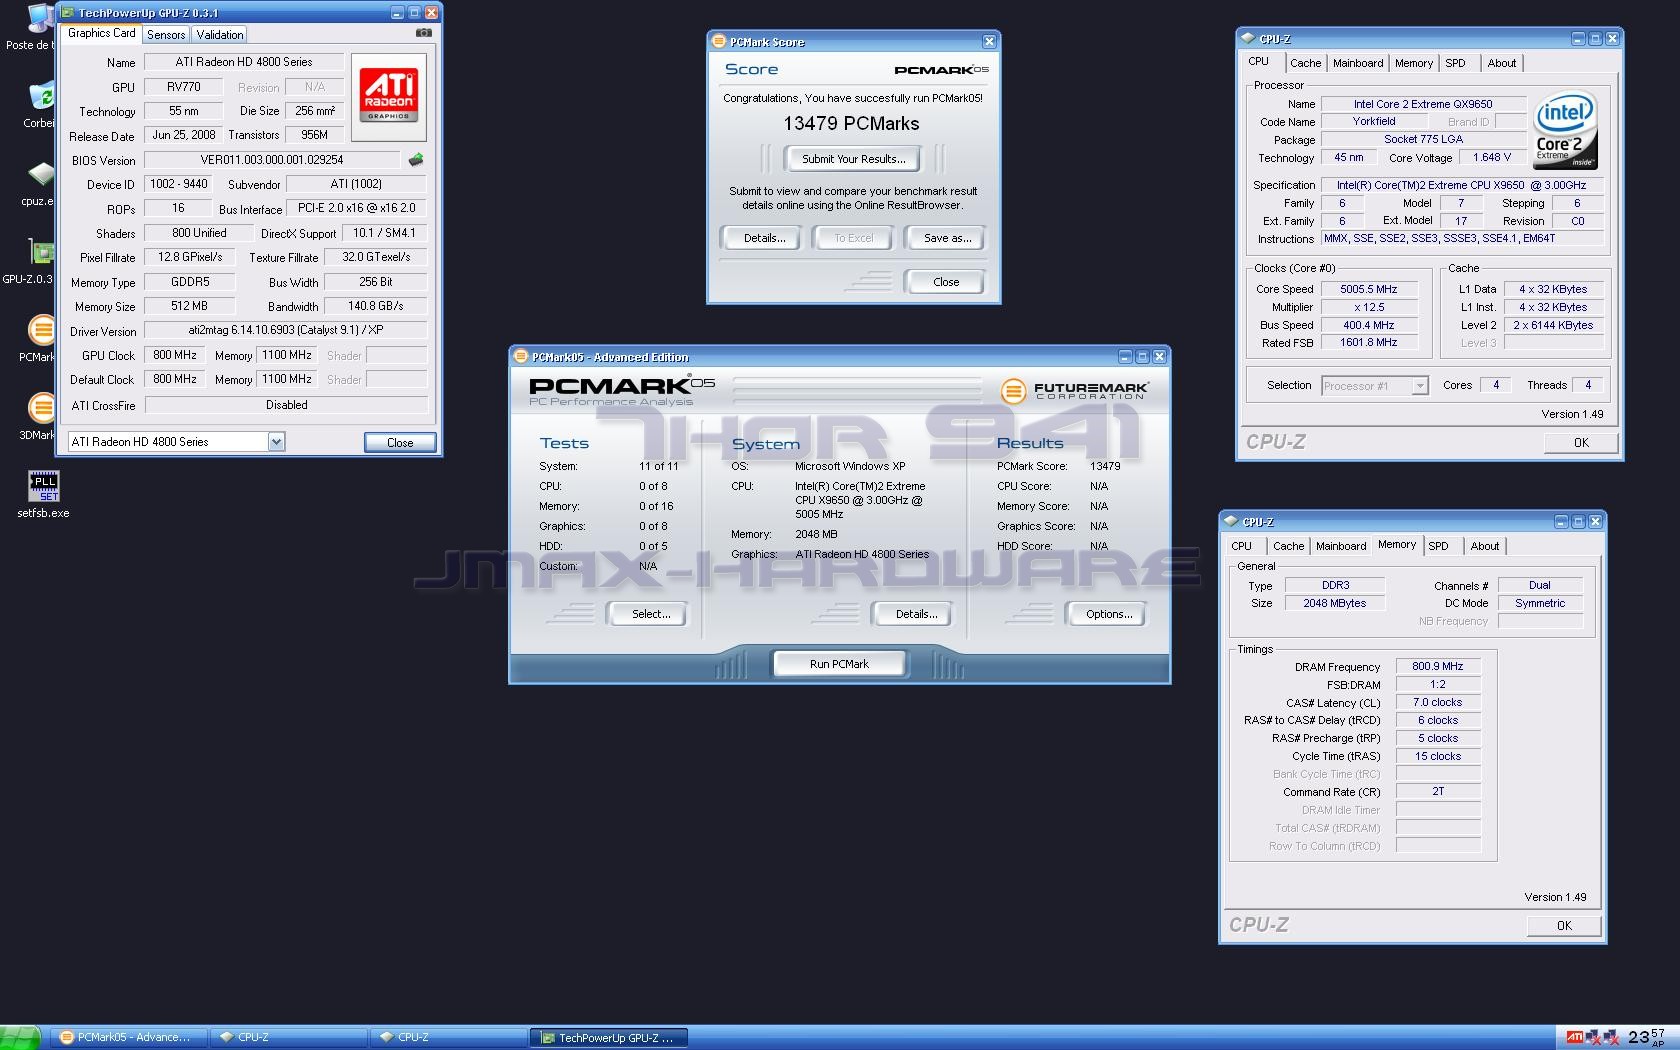Open the setfsb.exe desktop icon
Image resolution: width=1680 pixels, height=1050 pixels.
click(43, 494)
